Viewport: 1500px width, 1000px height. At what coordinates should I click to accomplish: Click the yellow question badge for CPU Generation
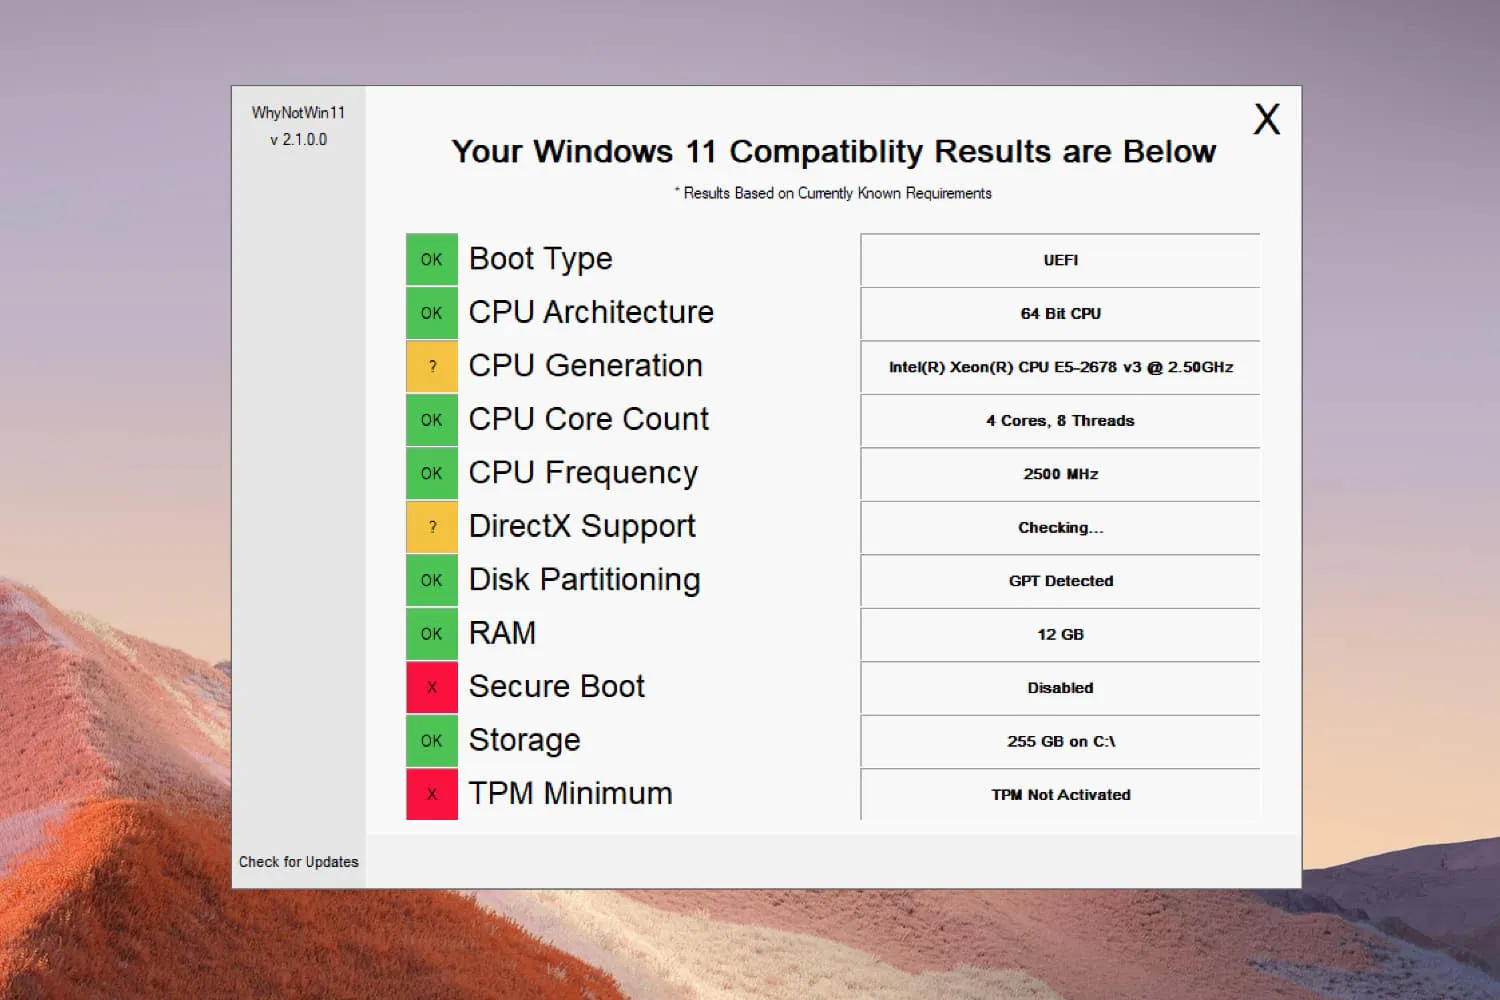[x=432, y=366]
